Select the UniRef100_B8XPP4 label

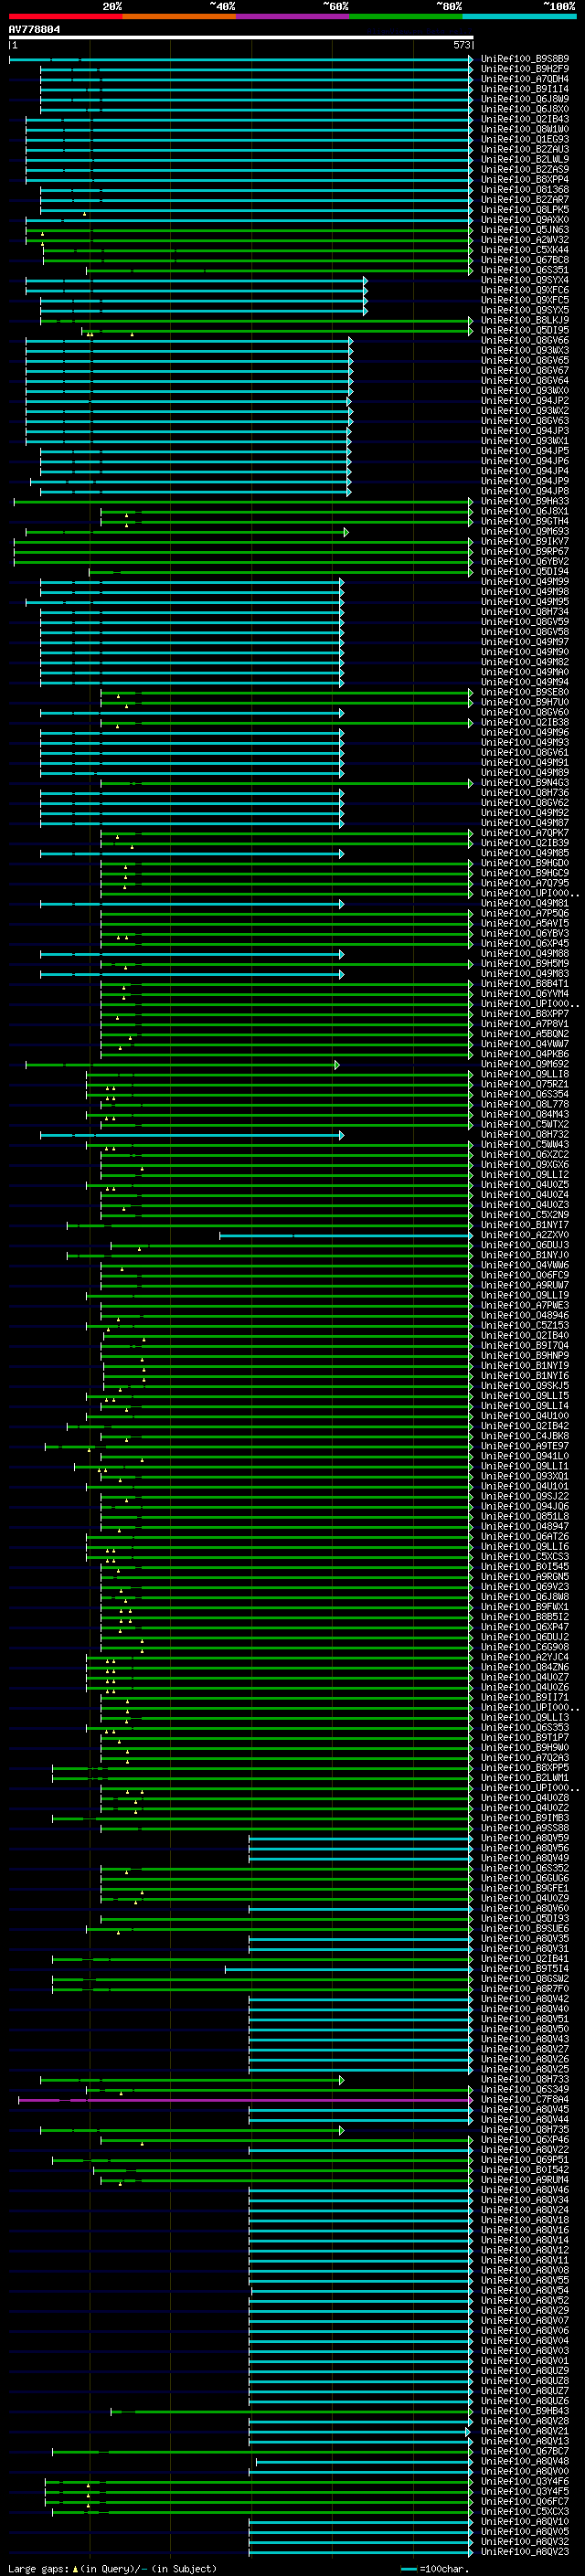(525, 180)
